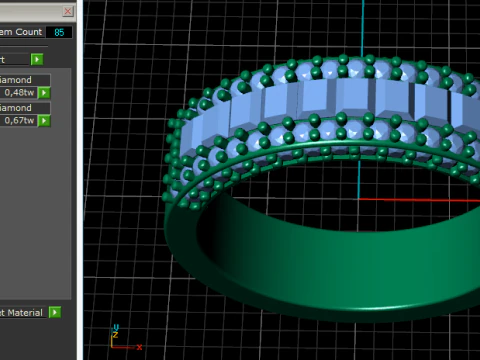Viewport: 480px width, 360px height.
Task: Click the field left of top green arrow
Action: [x=15, y=60]
